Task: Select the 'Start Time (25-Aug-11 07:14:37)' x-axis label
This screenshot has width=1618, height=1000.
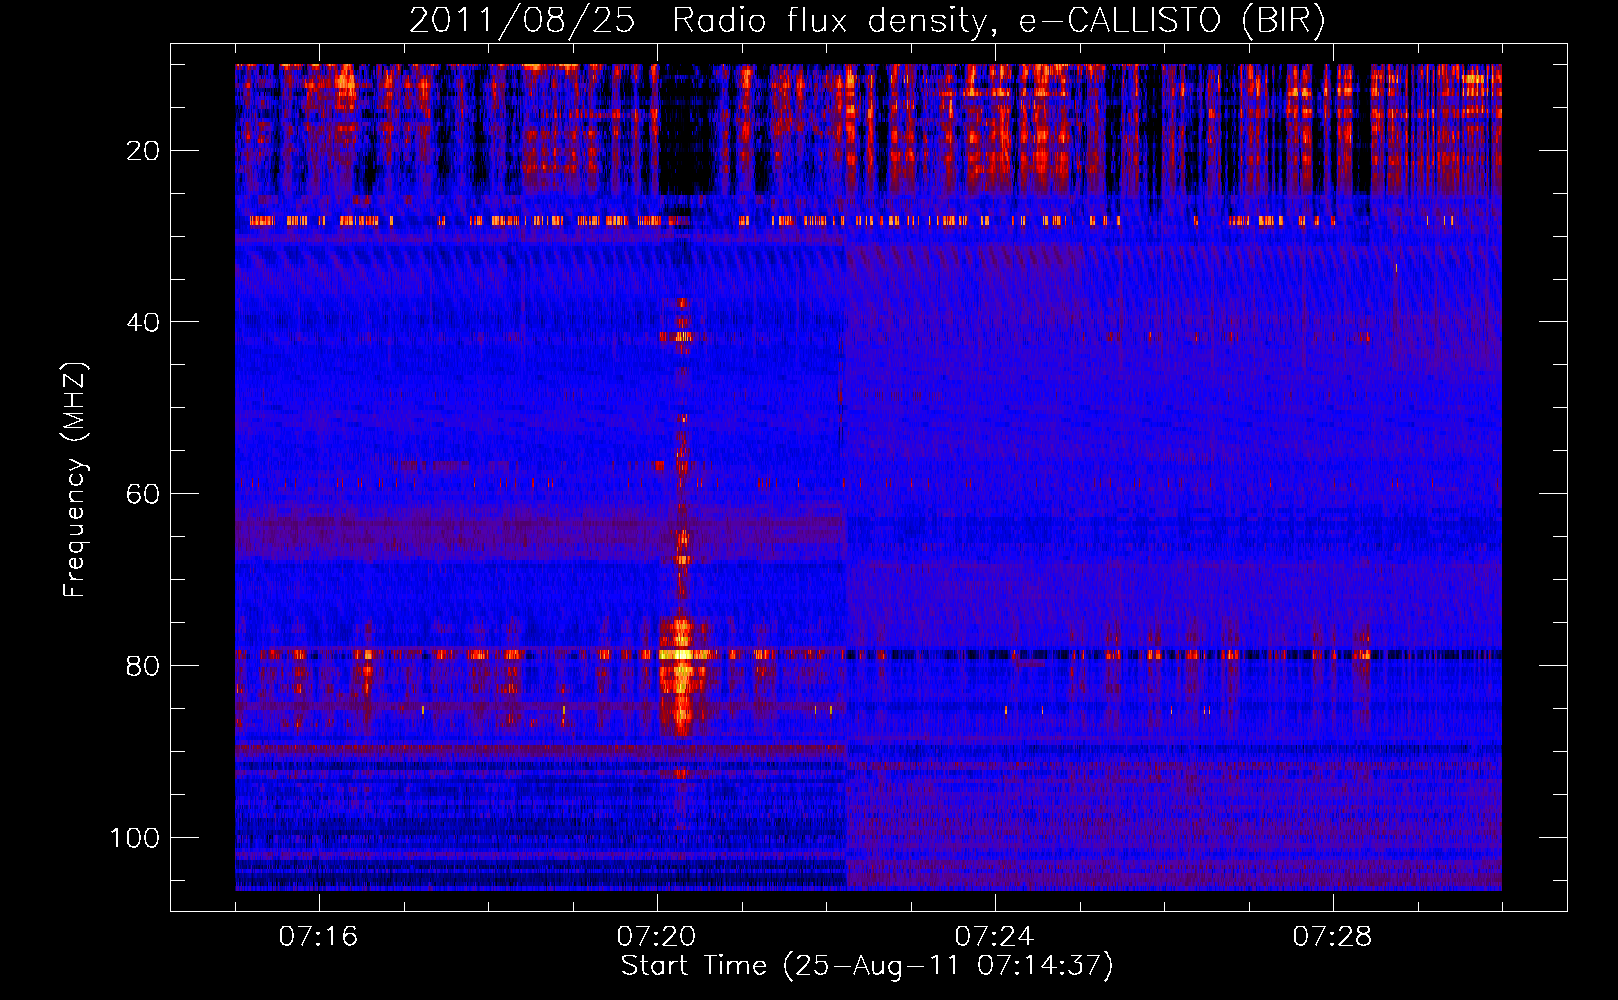Action: tap(867, 966)
